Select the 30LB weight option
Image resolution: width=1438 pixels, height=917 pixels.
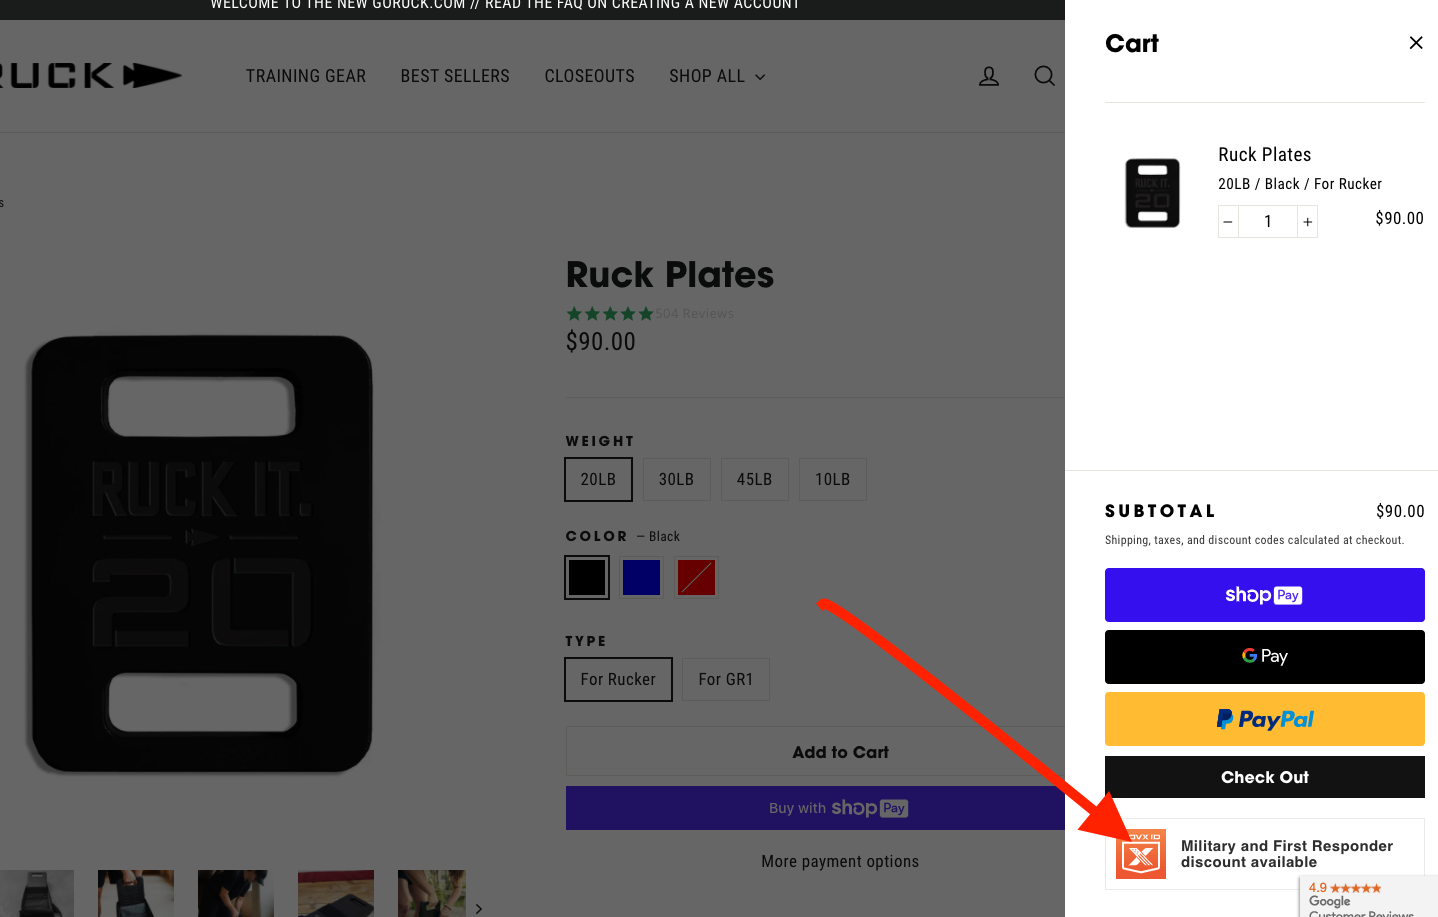point(676,480)
